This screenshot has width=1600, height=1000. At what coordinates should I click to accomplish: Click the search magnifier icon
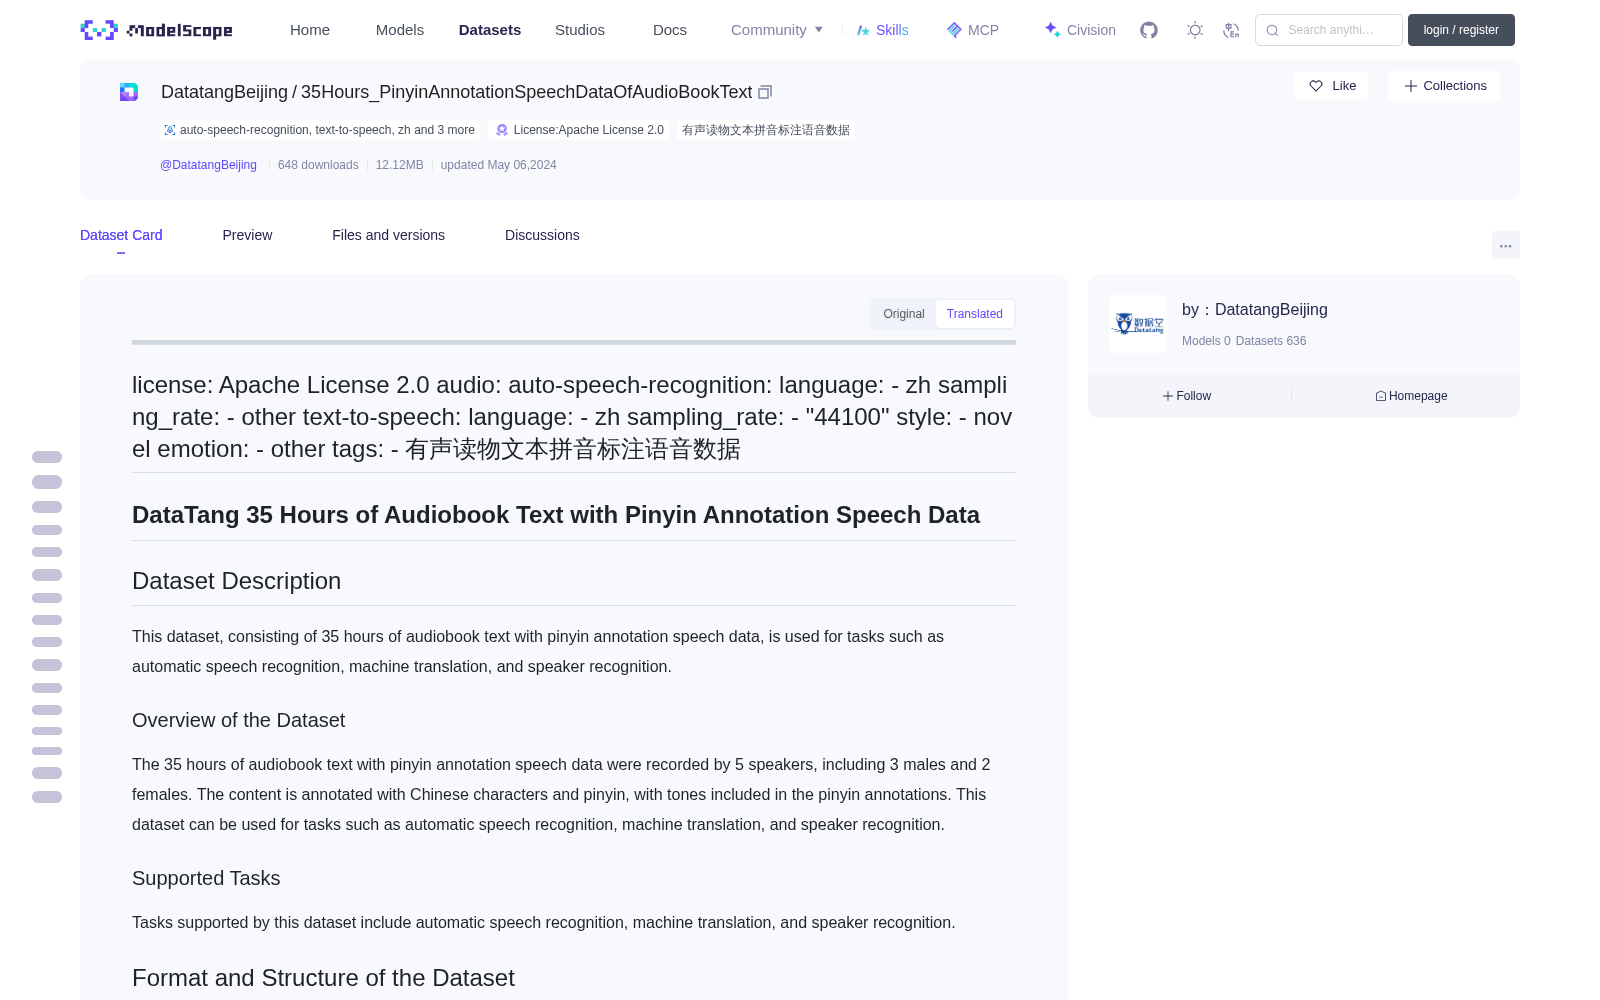click(x=1272, y=30)
